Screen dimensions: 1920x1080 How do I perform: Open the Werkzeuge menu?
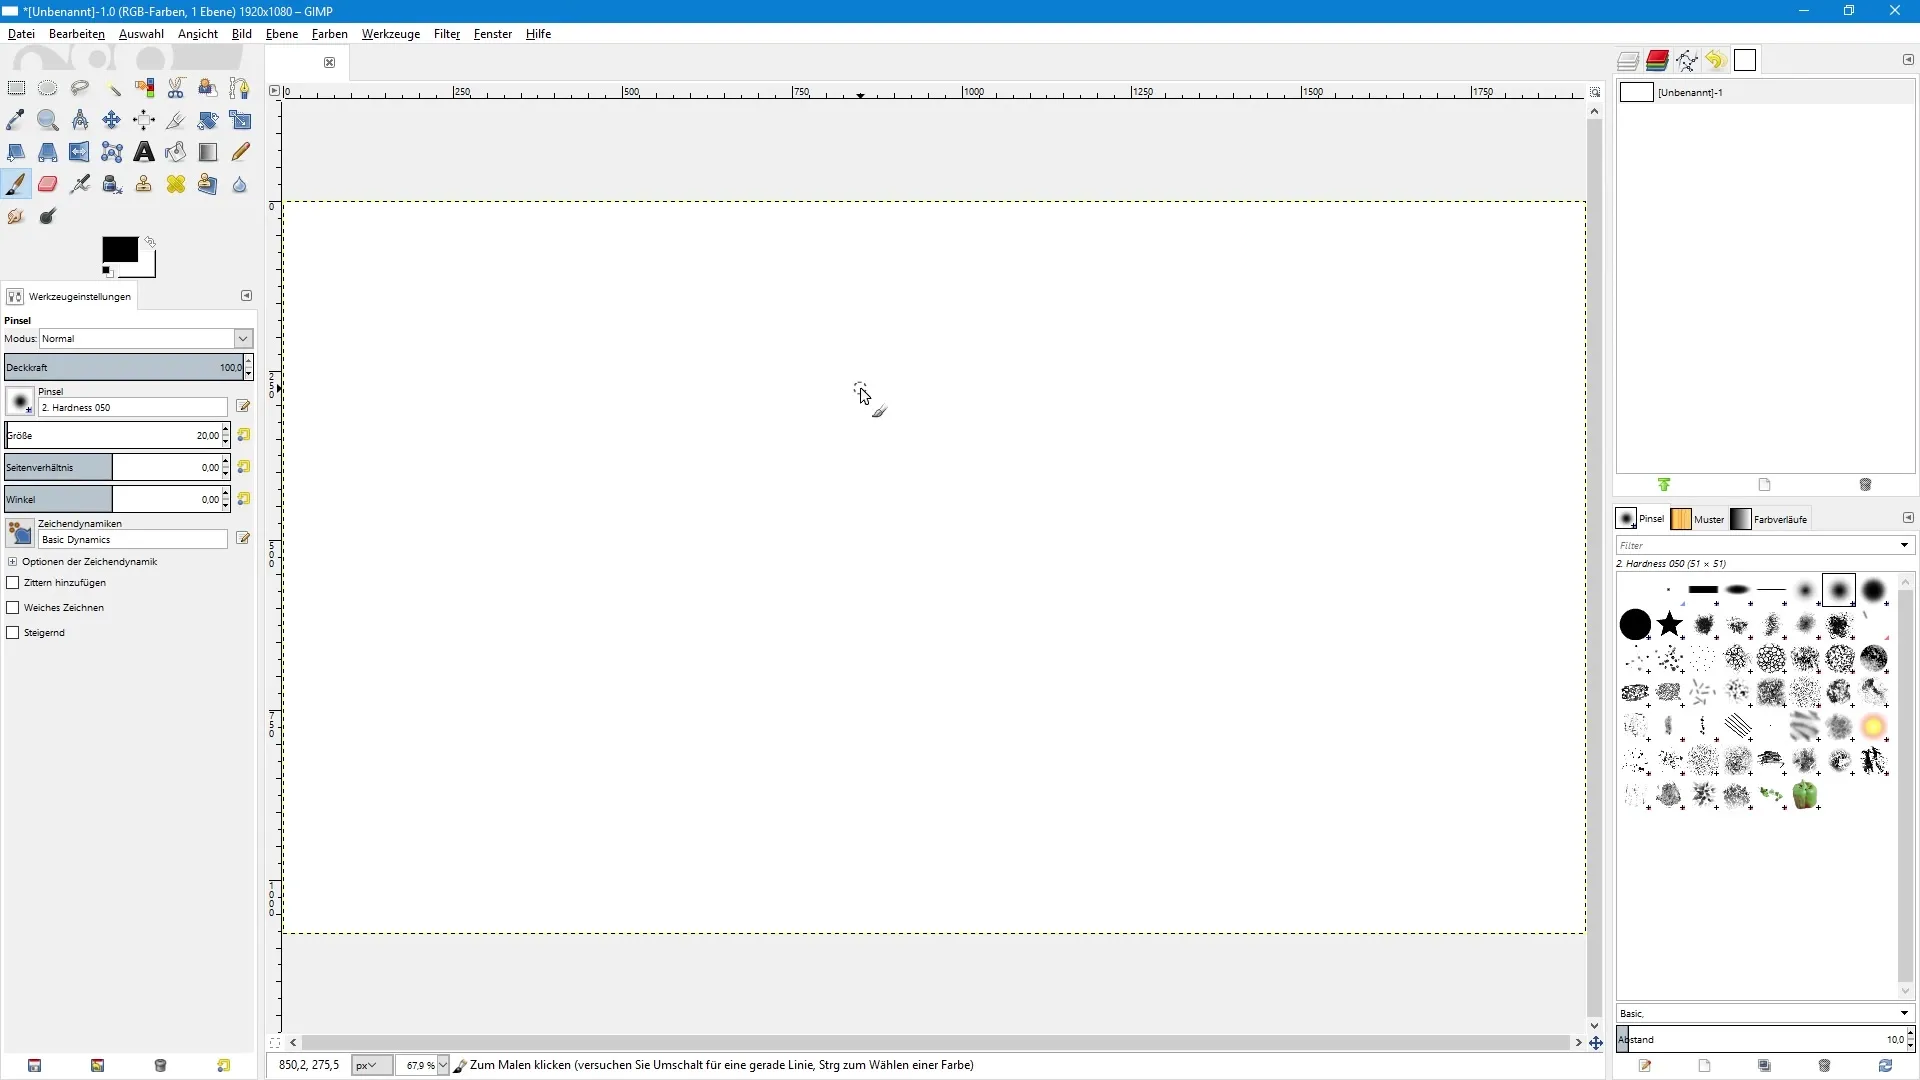(x=391, y=34)
